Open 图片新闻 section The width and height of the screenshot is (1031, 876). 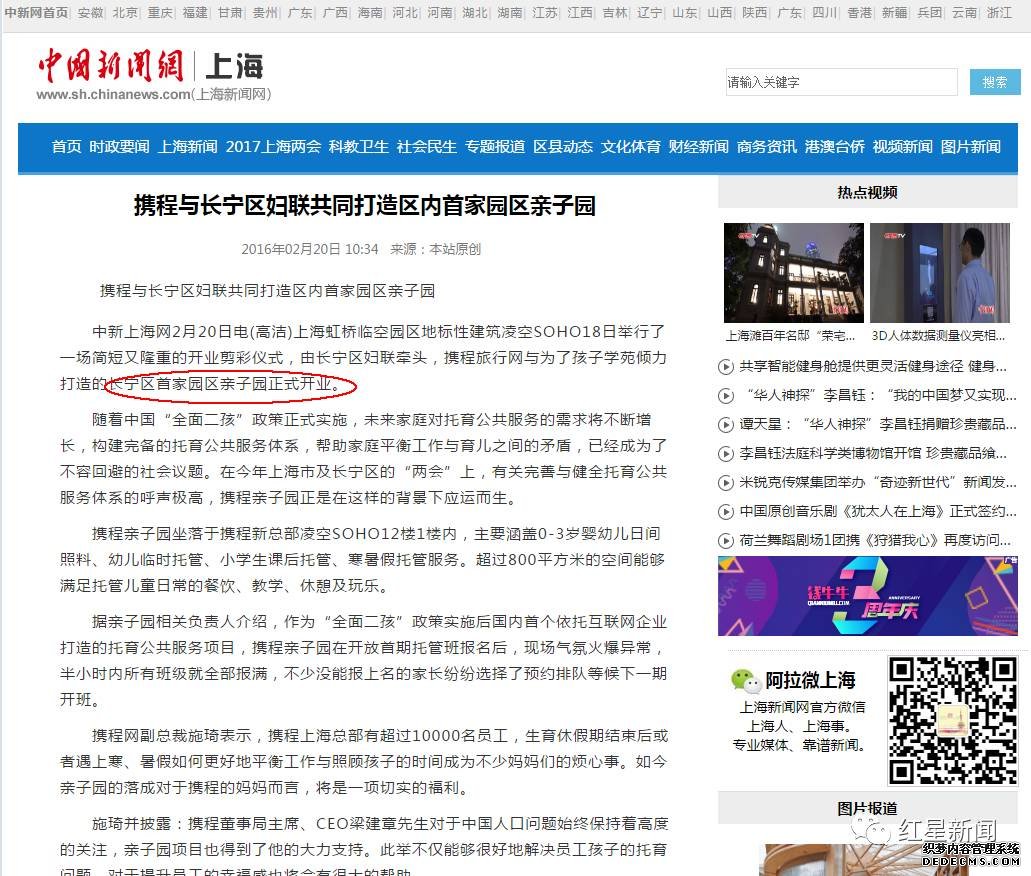tap(971, 147)
